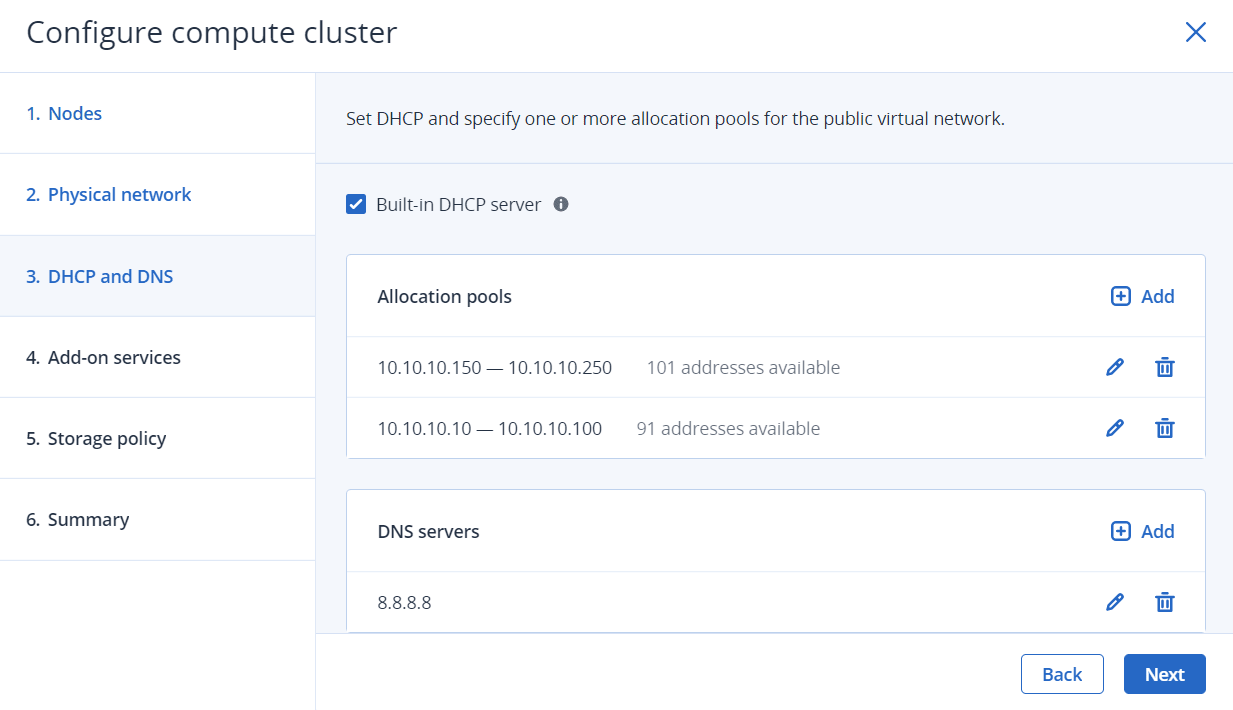This screenshot has width=1233, height=710.
Task: Show info tooltip for Built-in DHCP server
Action: pyautogui.click(x=561, y=204)
